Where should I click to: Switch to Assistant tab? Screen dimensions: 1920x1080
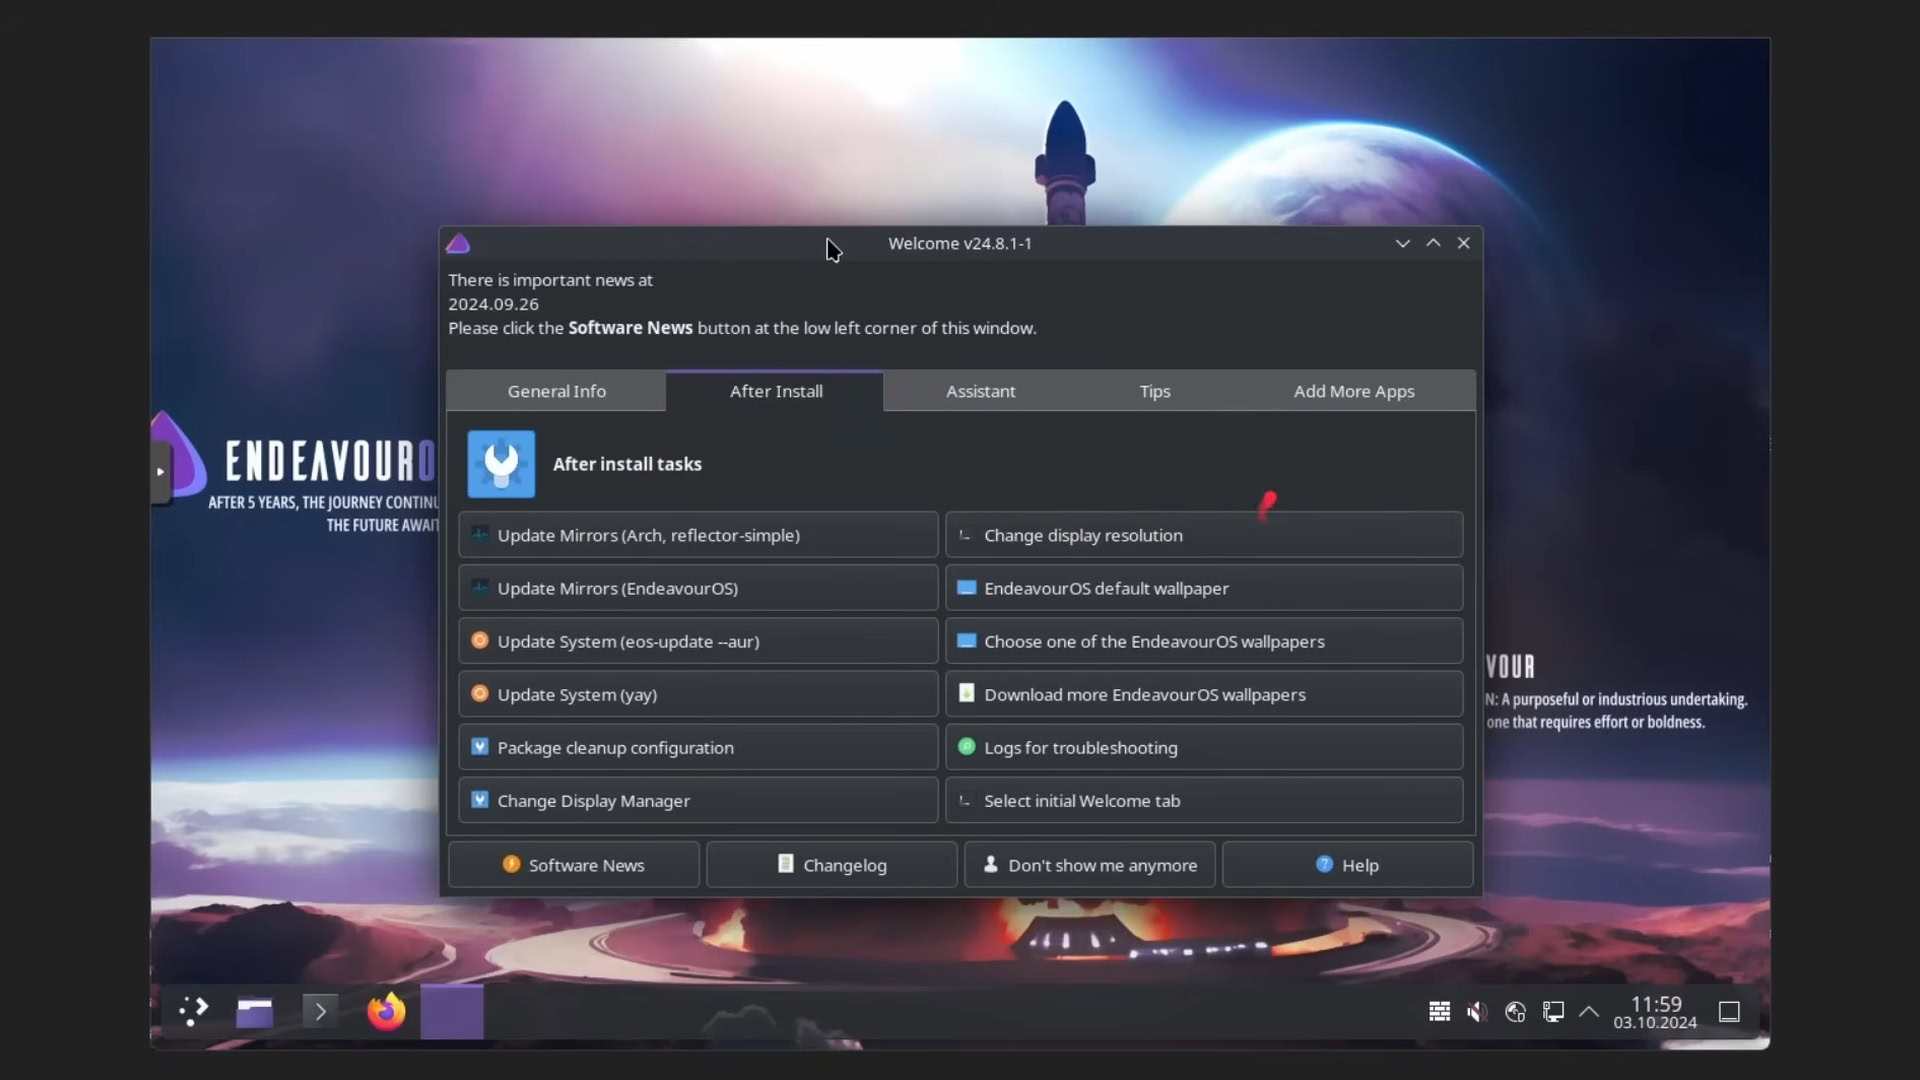click(981, 390)
